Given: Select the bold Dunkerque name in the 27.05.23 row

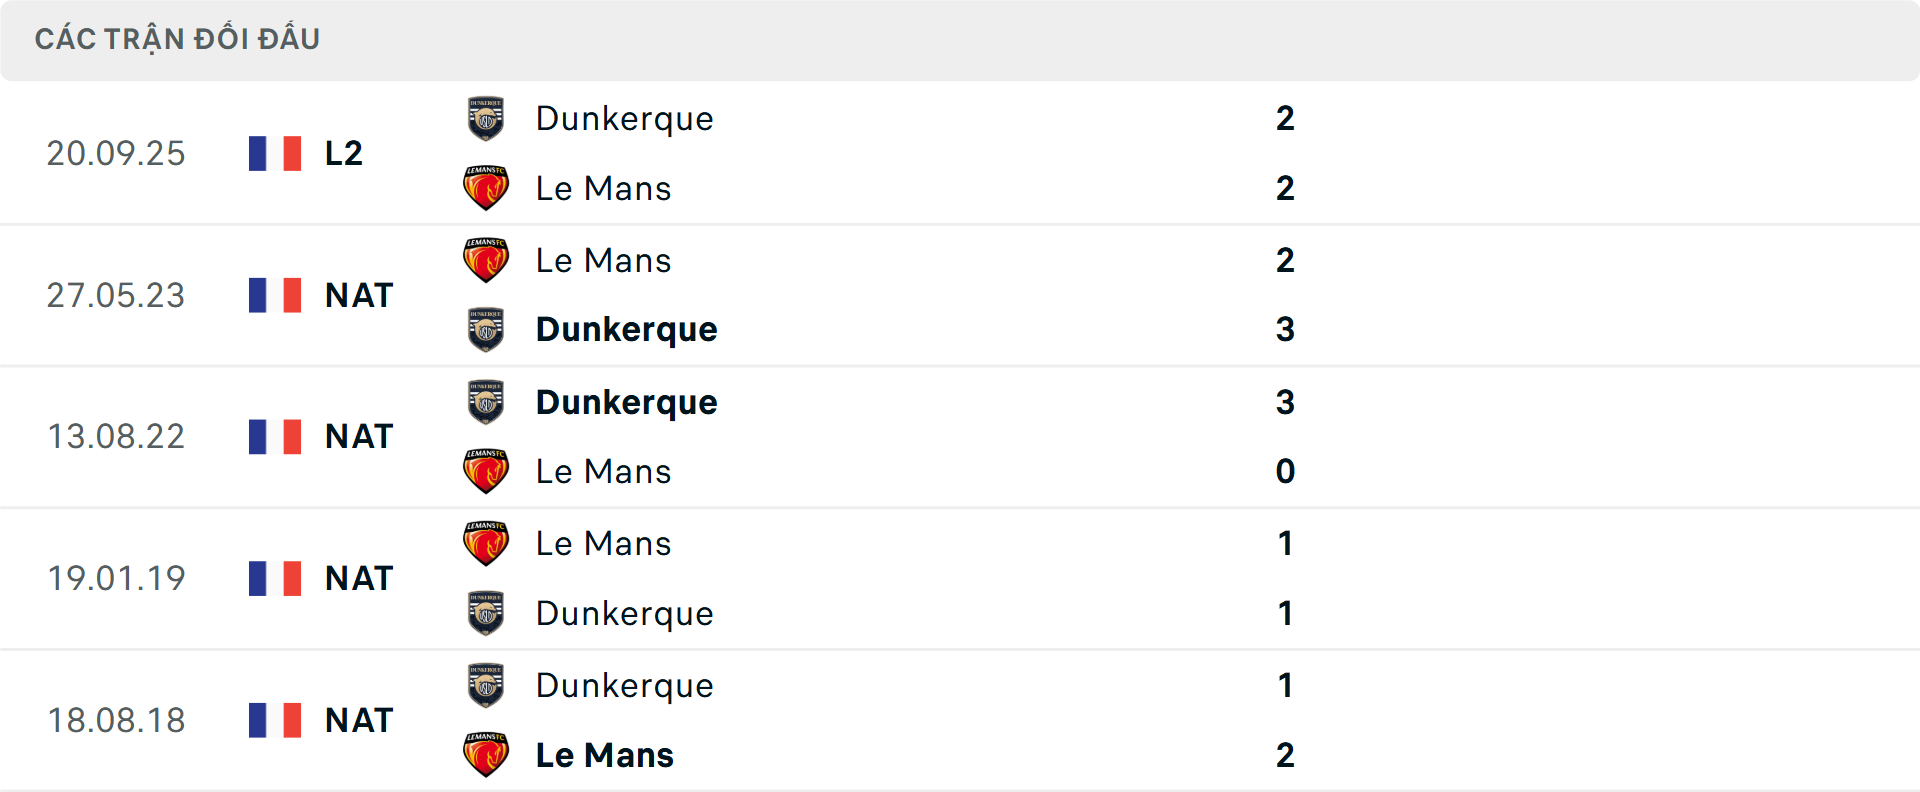Looking at the screenshot, I should pyautogui.click(x=626, y=329).
